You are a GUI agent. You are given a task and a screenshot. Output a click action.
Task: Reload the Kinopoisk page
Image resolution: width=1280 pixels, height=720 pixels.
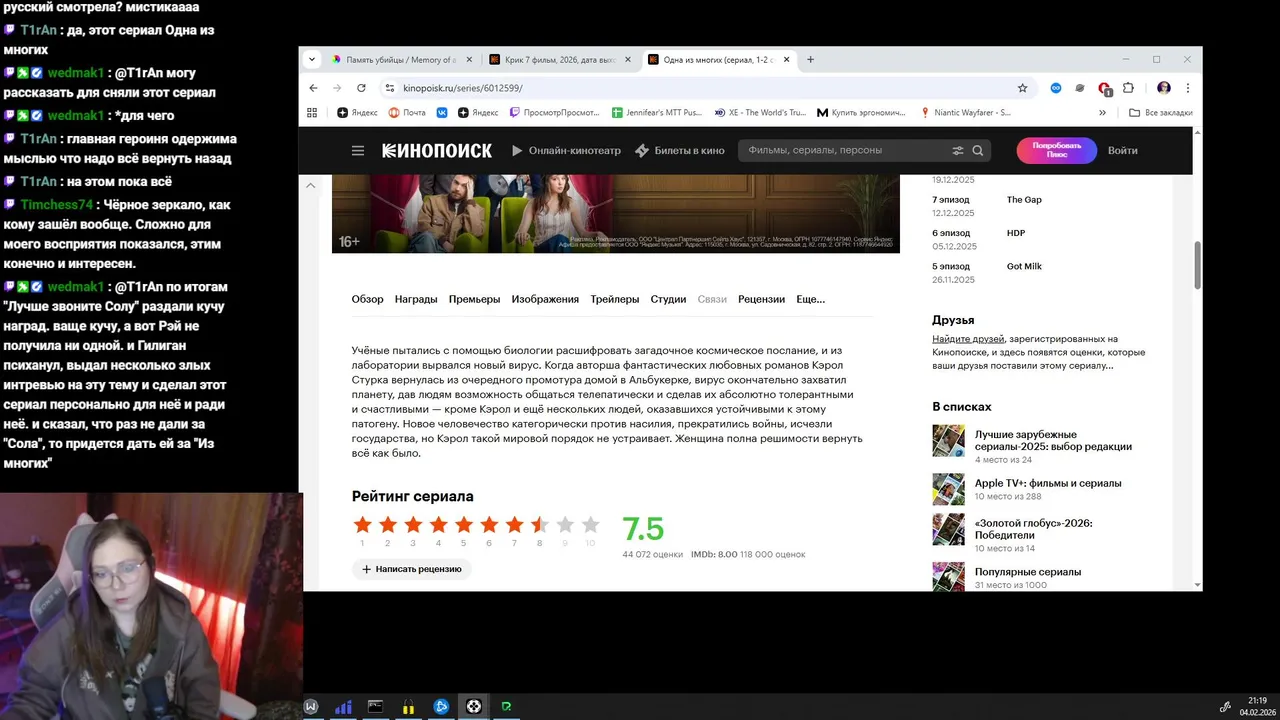pos(361,88)
